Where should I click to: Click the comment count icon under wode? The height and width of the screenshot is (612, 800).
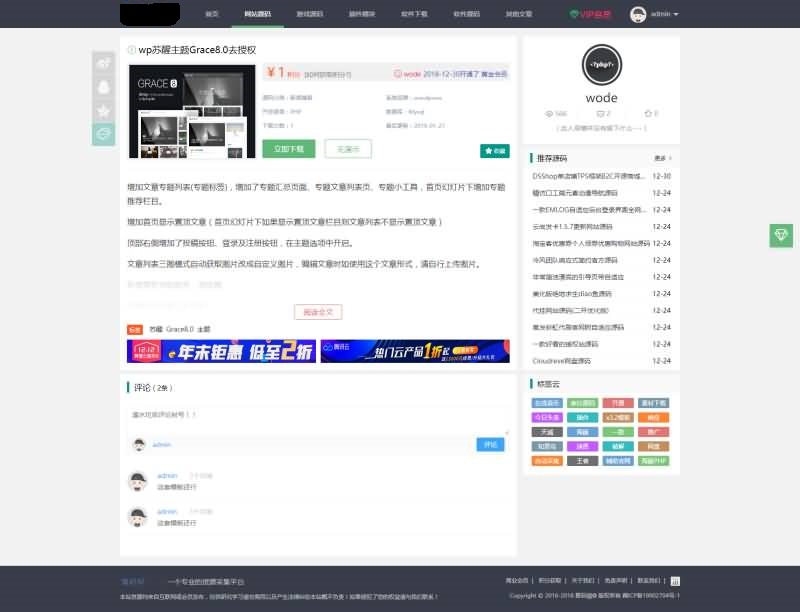click(x=600, y=114)
